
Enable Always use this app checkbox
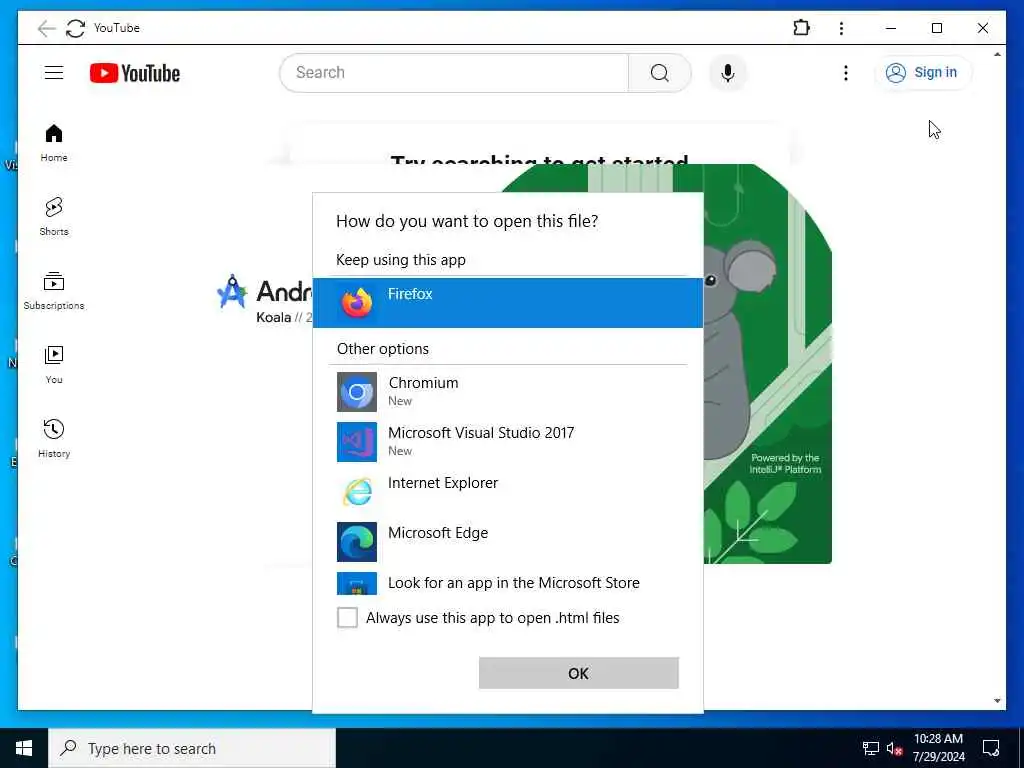pyautogui.click(x=347, y=617)
